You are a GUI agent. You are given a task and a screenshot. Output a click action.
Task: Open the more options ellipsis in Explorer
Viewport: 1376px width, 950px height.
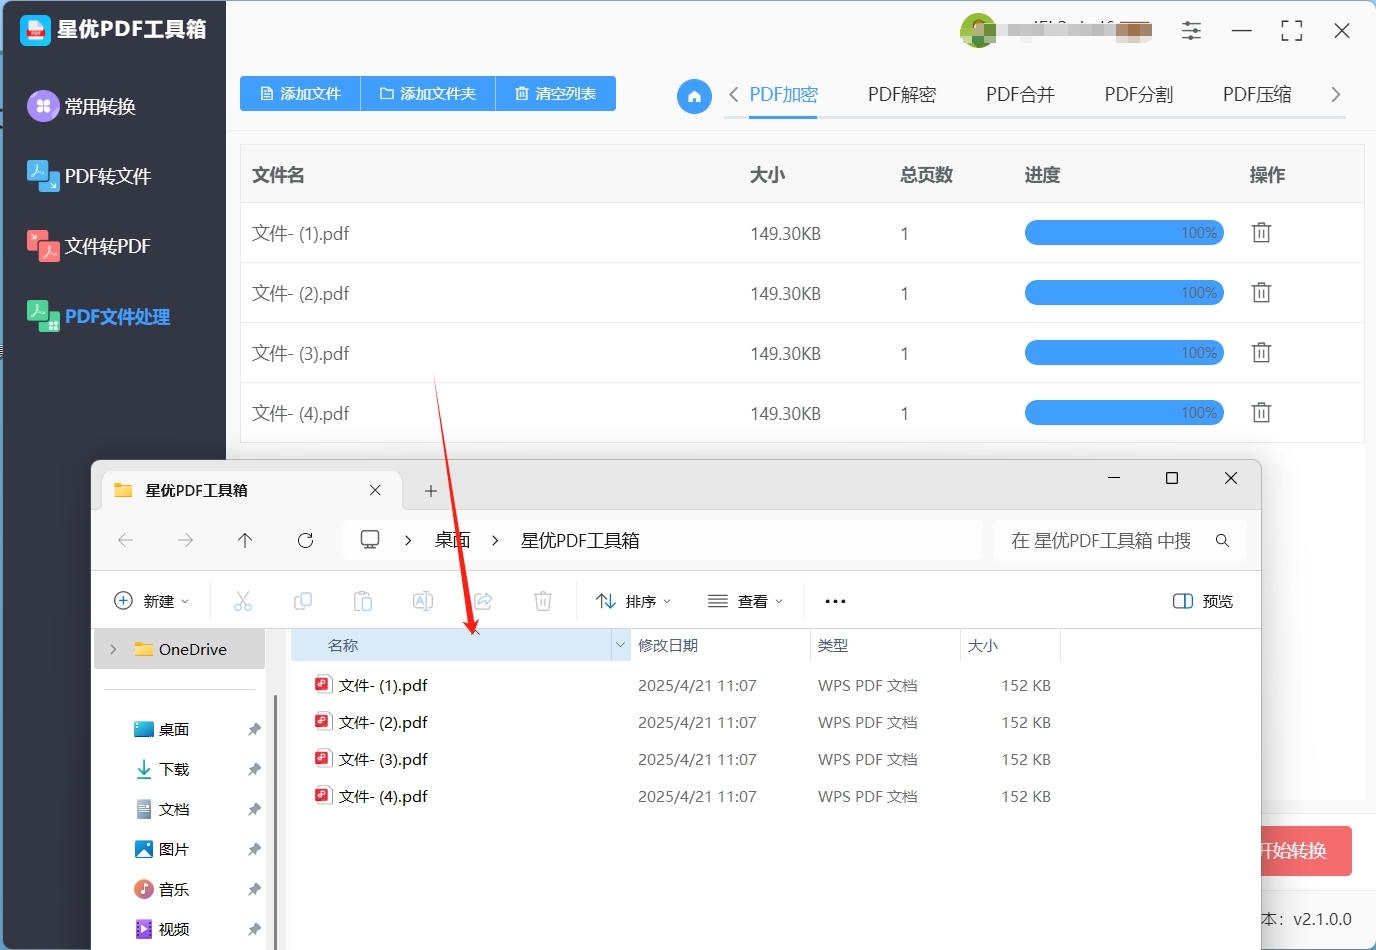pos(835,601)
